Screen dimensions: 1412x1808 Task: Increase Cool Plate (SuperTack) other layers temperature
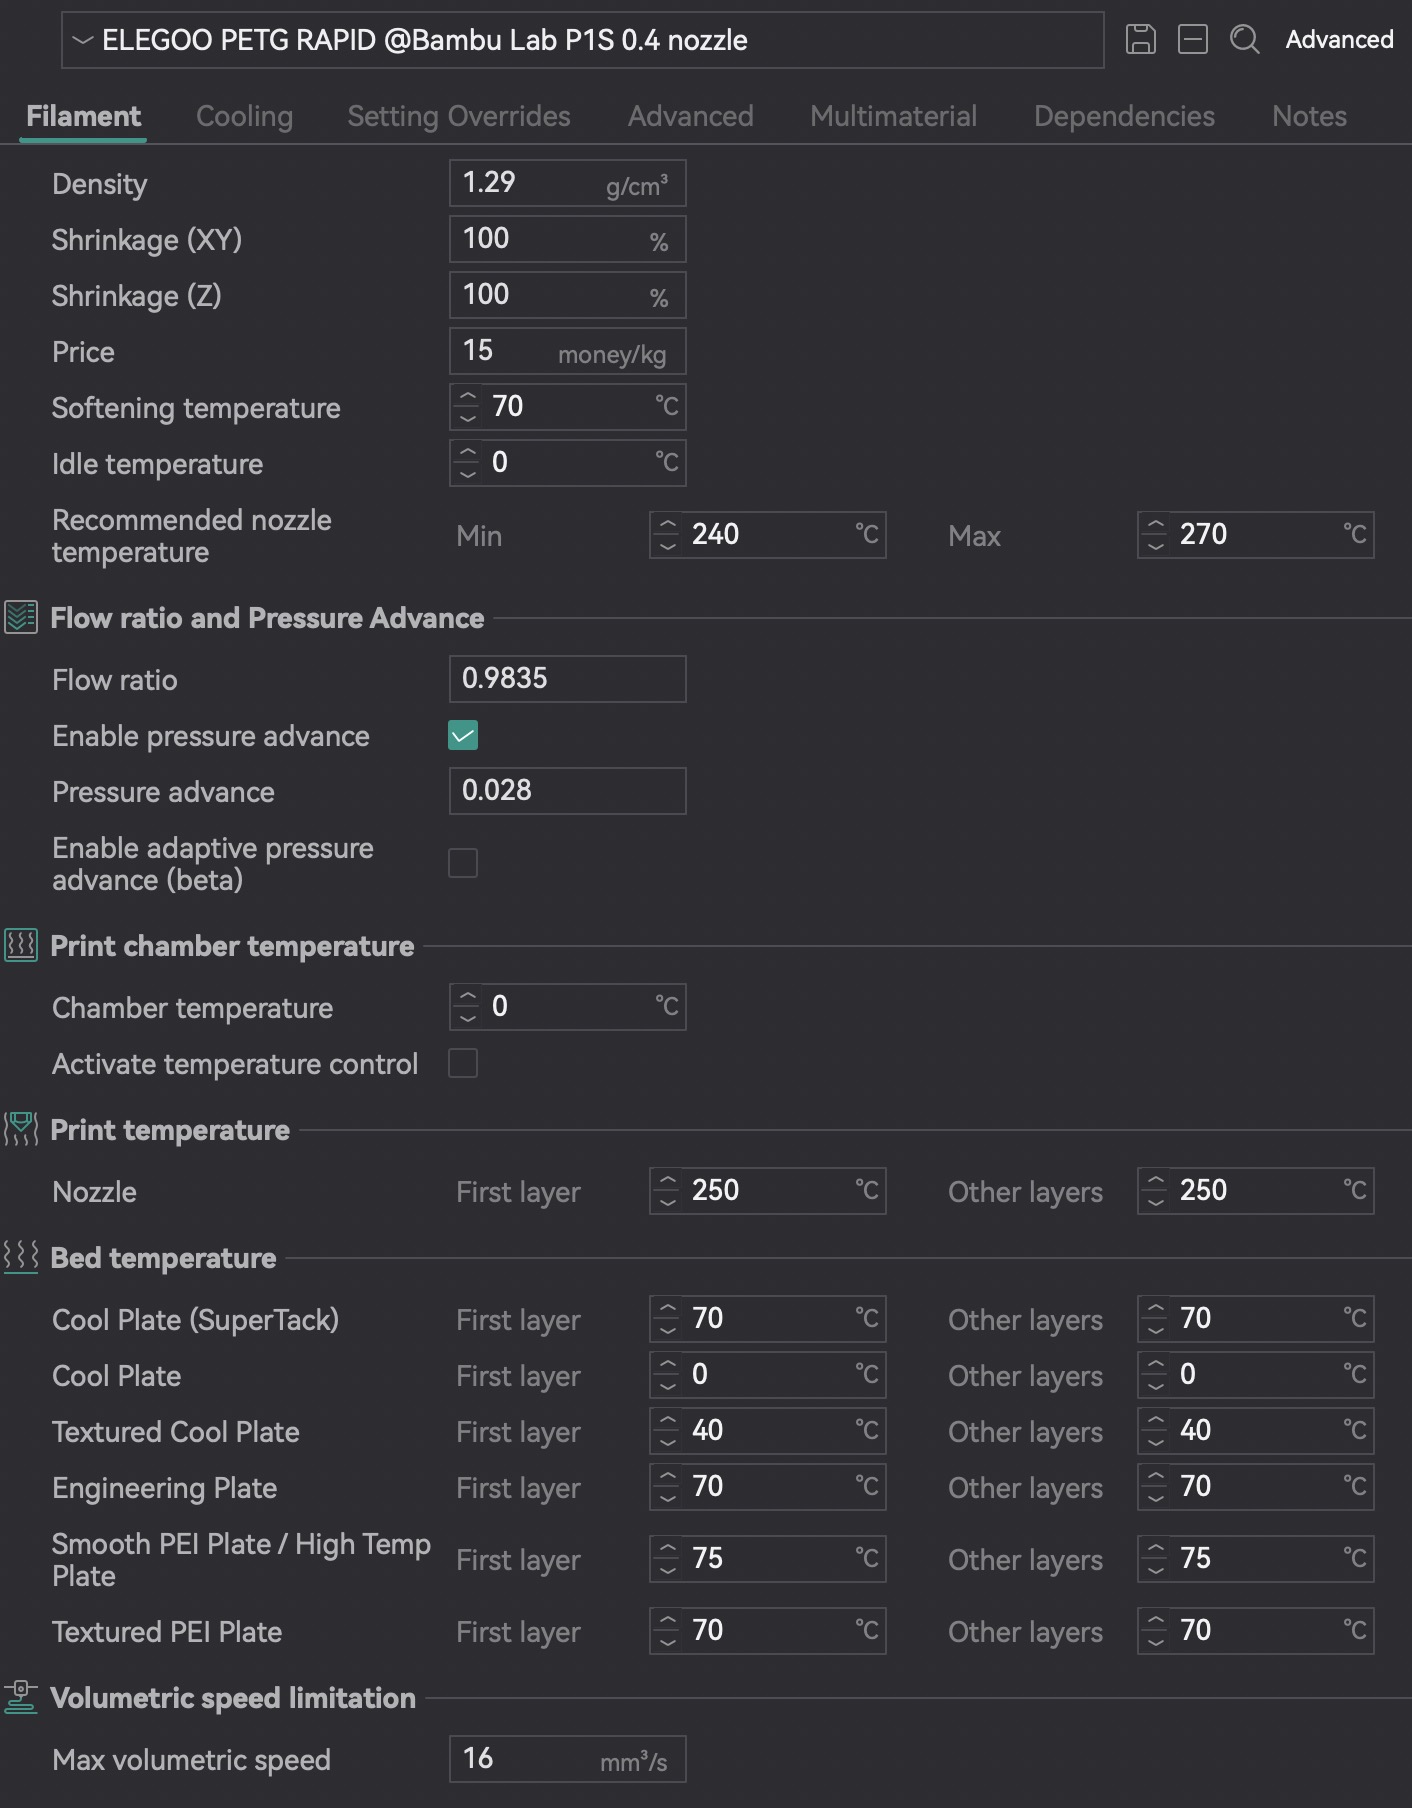[x=1155, y=1309]
